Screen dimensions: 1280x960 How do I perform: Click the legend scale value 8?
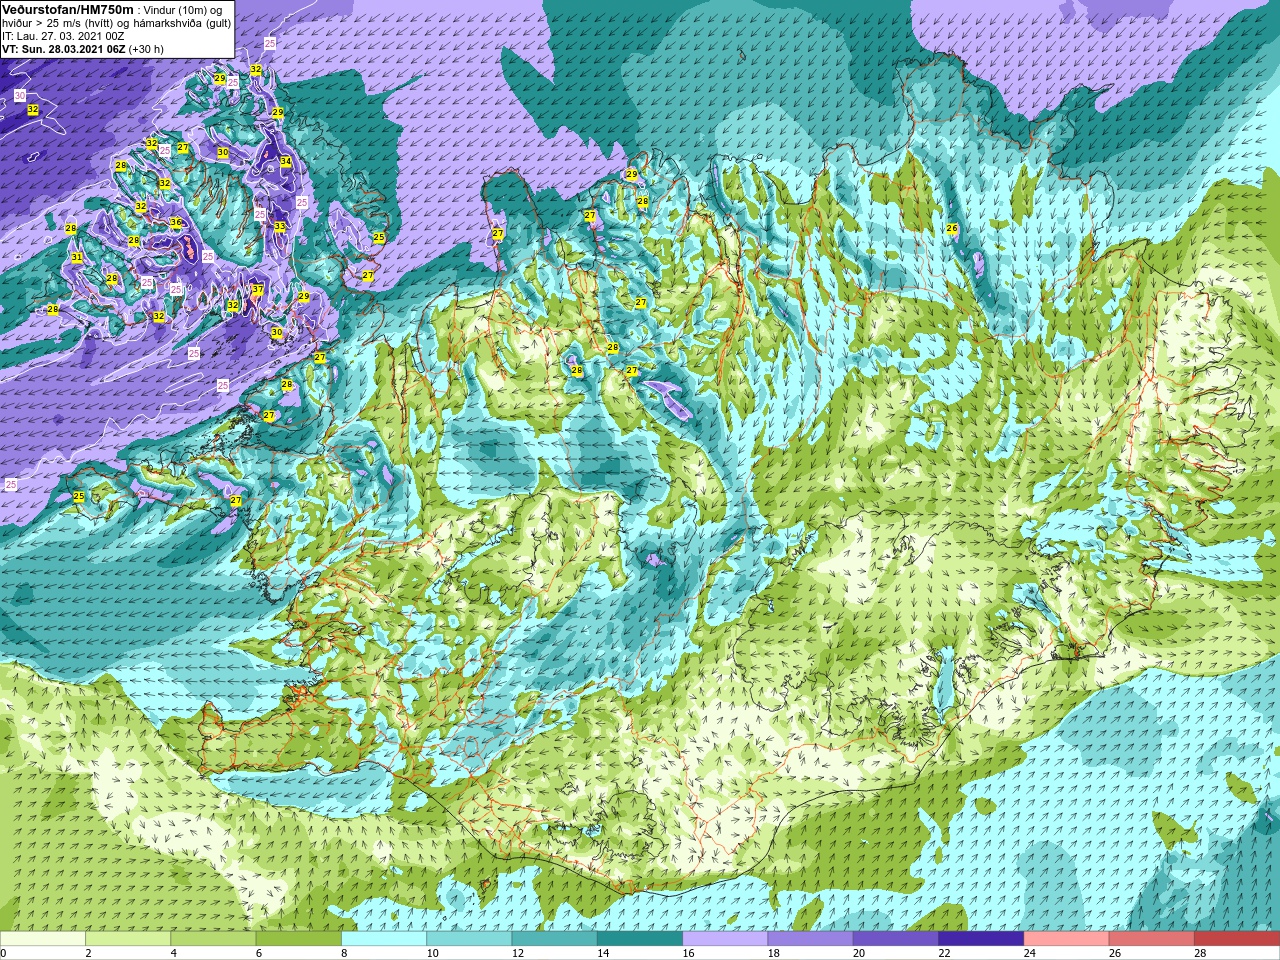tap(344, 953)
